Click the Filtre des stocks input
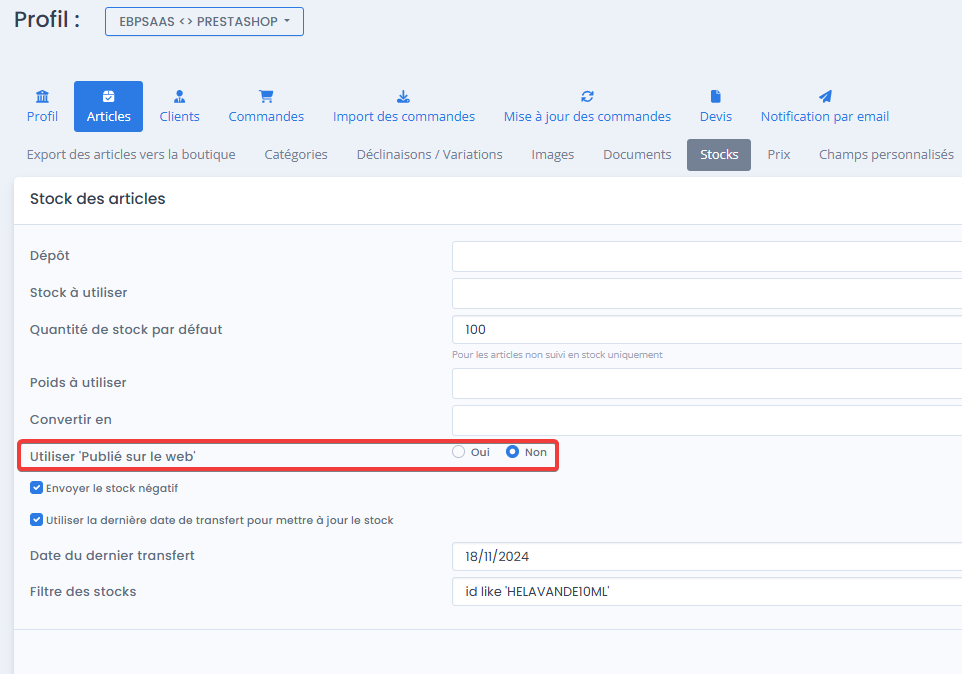Viewport: 962px width, 674px height. pyautogui.click(x=707, y=592)
